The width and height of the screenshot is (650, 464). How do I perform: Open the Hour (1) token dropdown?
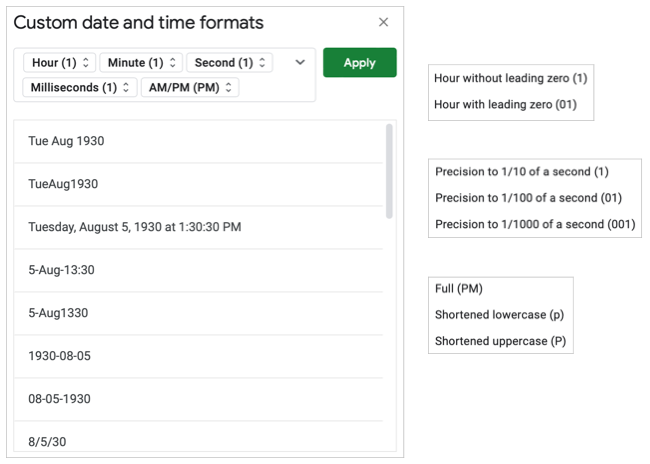click(x=60, y=63)
